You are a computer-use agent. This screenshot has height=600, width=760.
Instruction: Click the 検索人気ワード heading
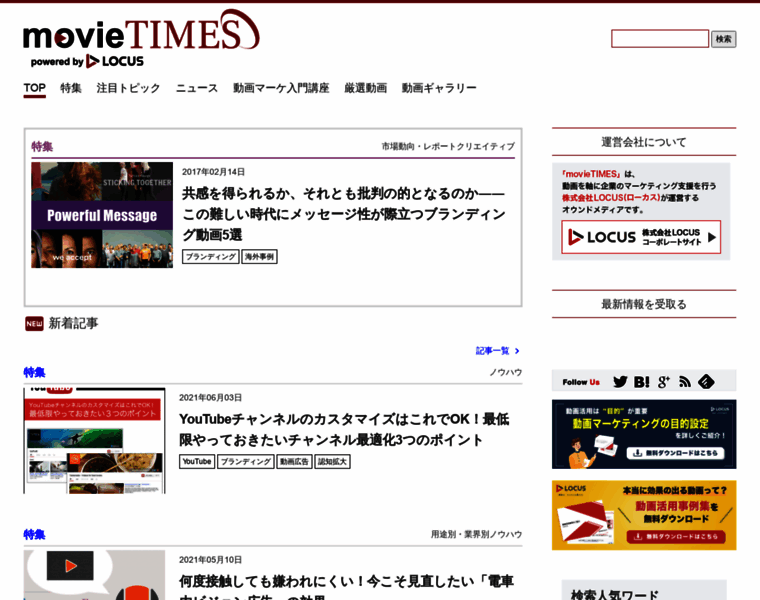tap(615, 595)
